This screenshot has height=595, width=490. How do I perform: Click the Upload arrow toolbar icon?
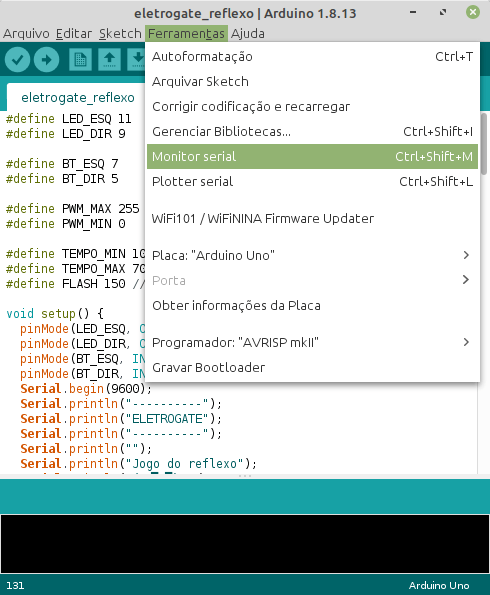[x=46, y=60]
